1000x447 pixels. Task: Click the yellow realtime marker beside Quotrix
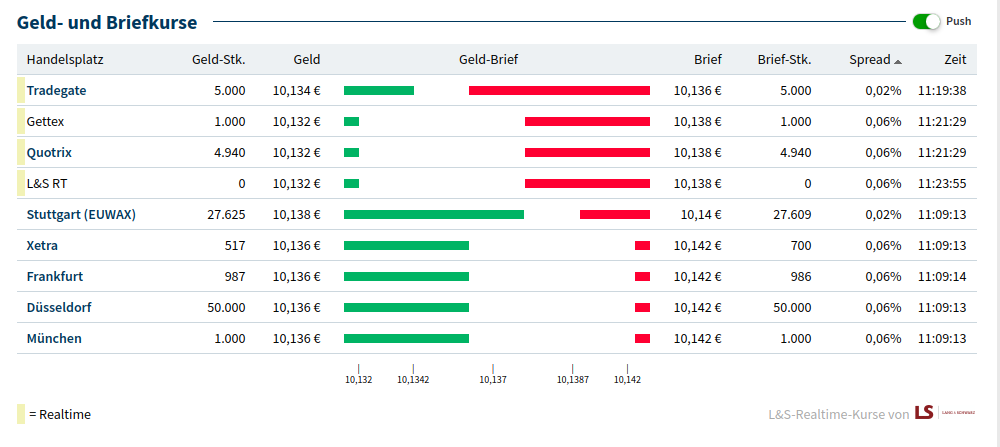21,152
